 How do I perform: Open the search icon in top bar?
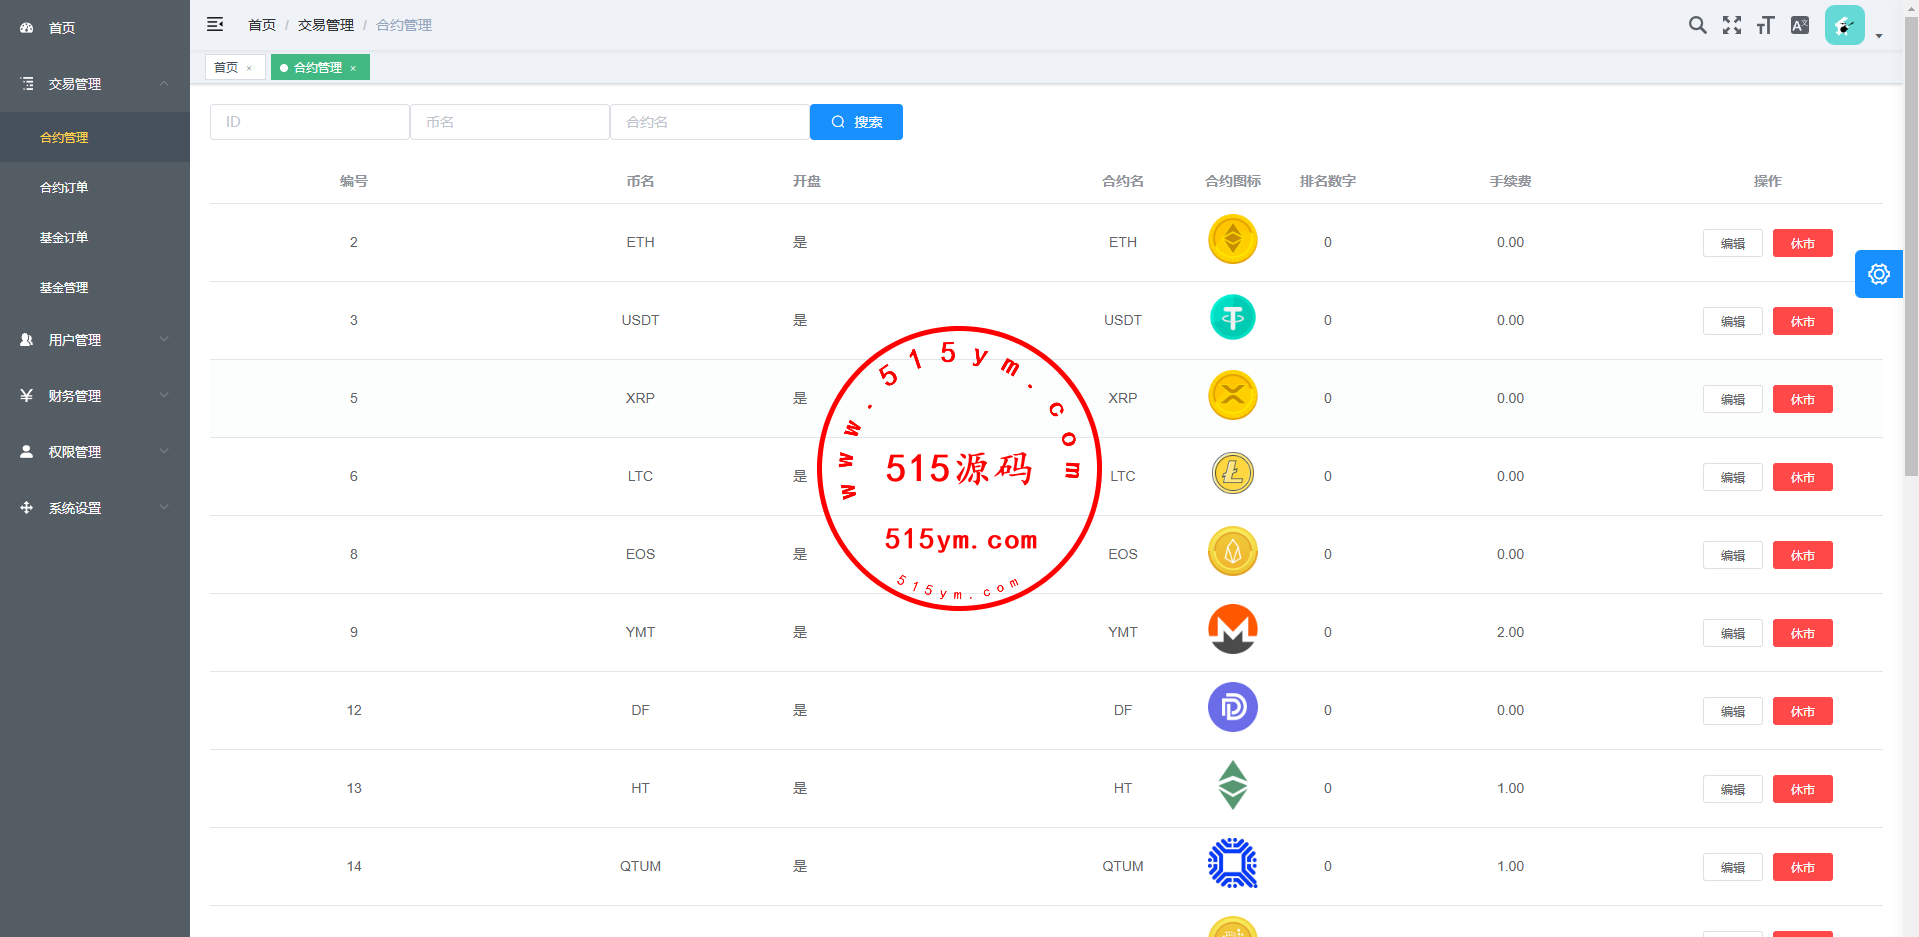[x=1697, y=25]
